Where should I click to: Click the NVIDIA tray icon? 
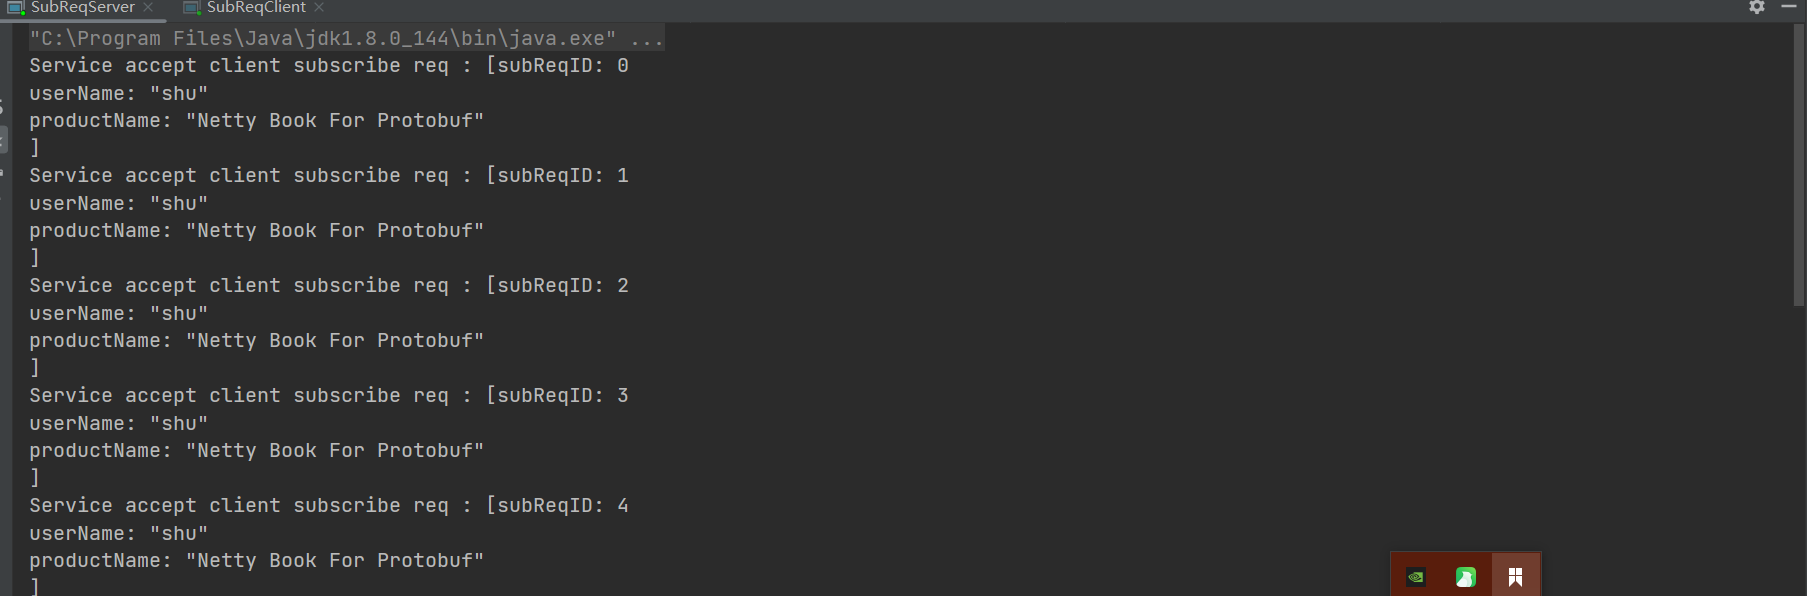[x=1416, y=577]
